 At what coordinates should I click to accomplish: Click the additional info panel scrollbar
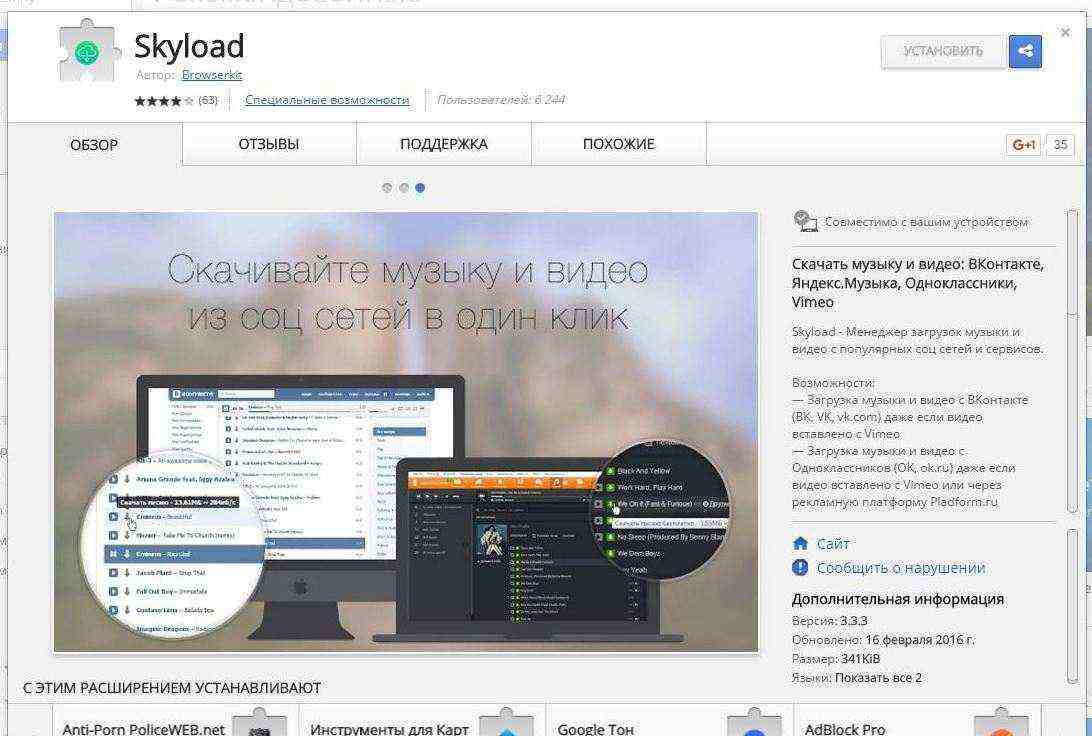(1072, 606)
